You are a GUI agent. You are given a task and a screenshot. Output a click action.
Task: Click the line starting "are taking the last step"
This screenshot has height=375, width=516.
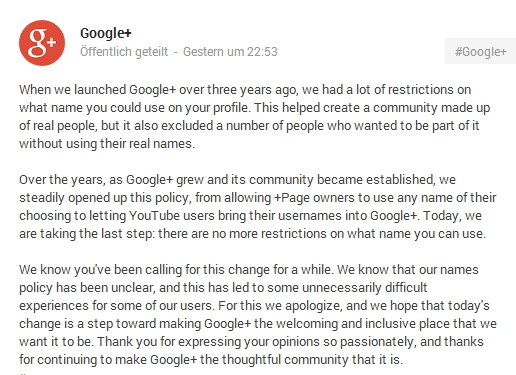coord(252,234)
